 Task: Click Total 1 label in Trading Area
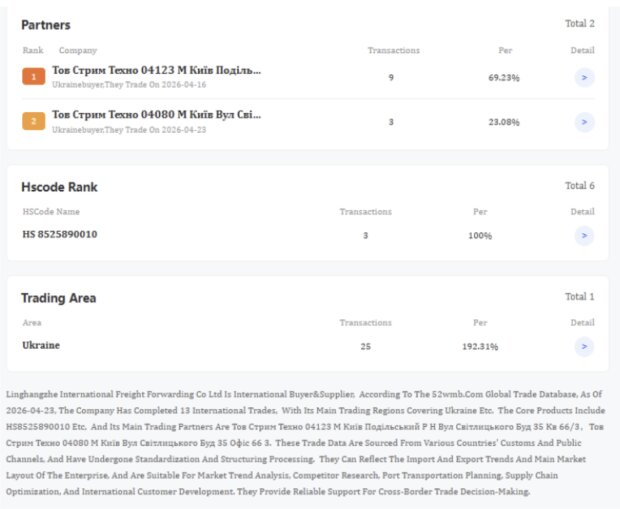tap(580, 297)
